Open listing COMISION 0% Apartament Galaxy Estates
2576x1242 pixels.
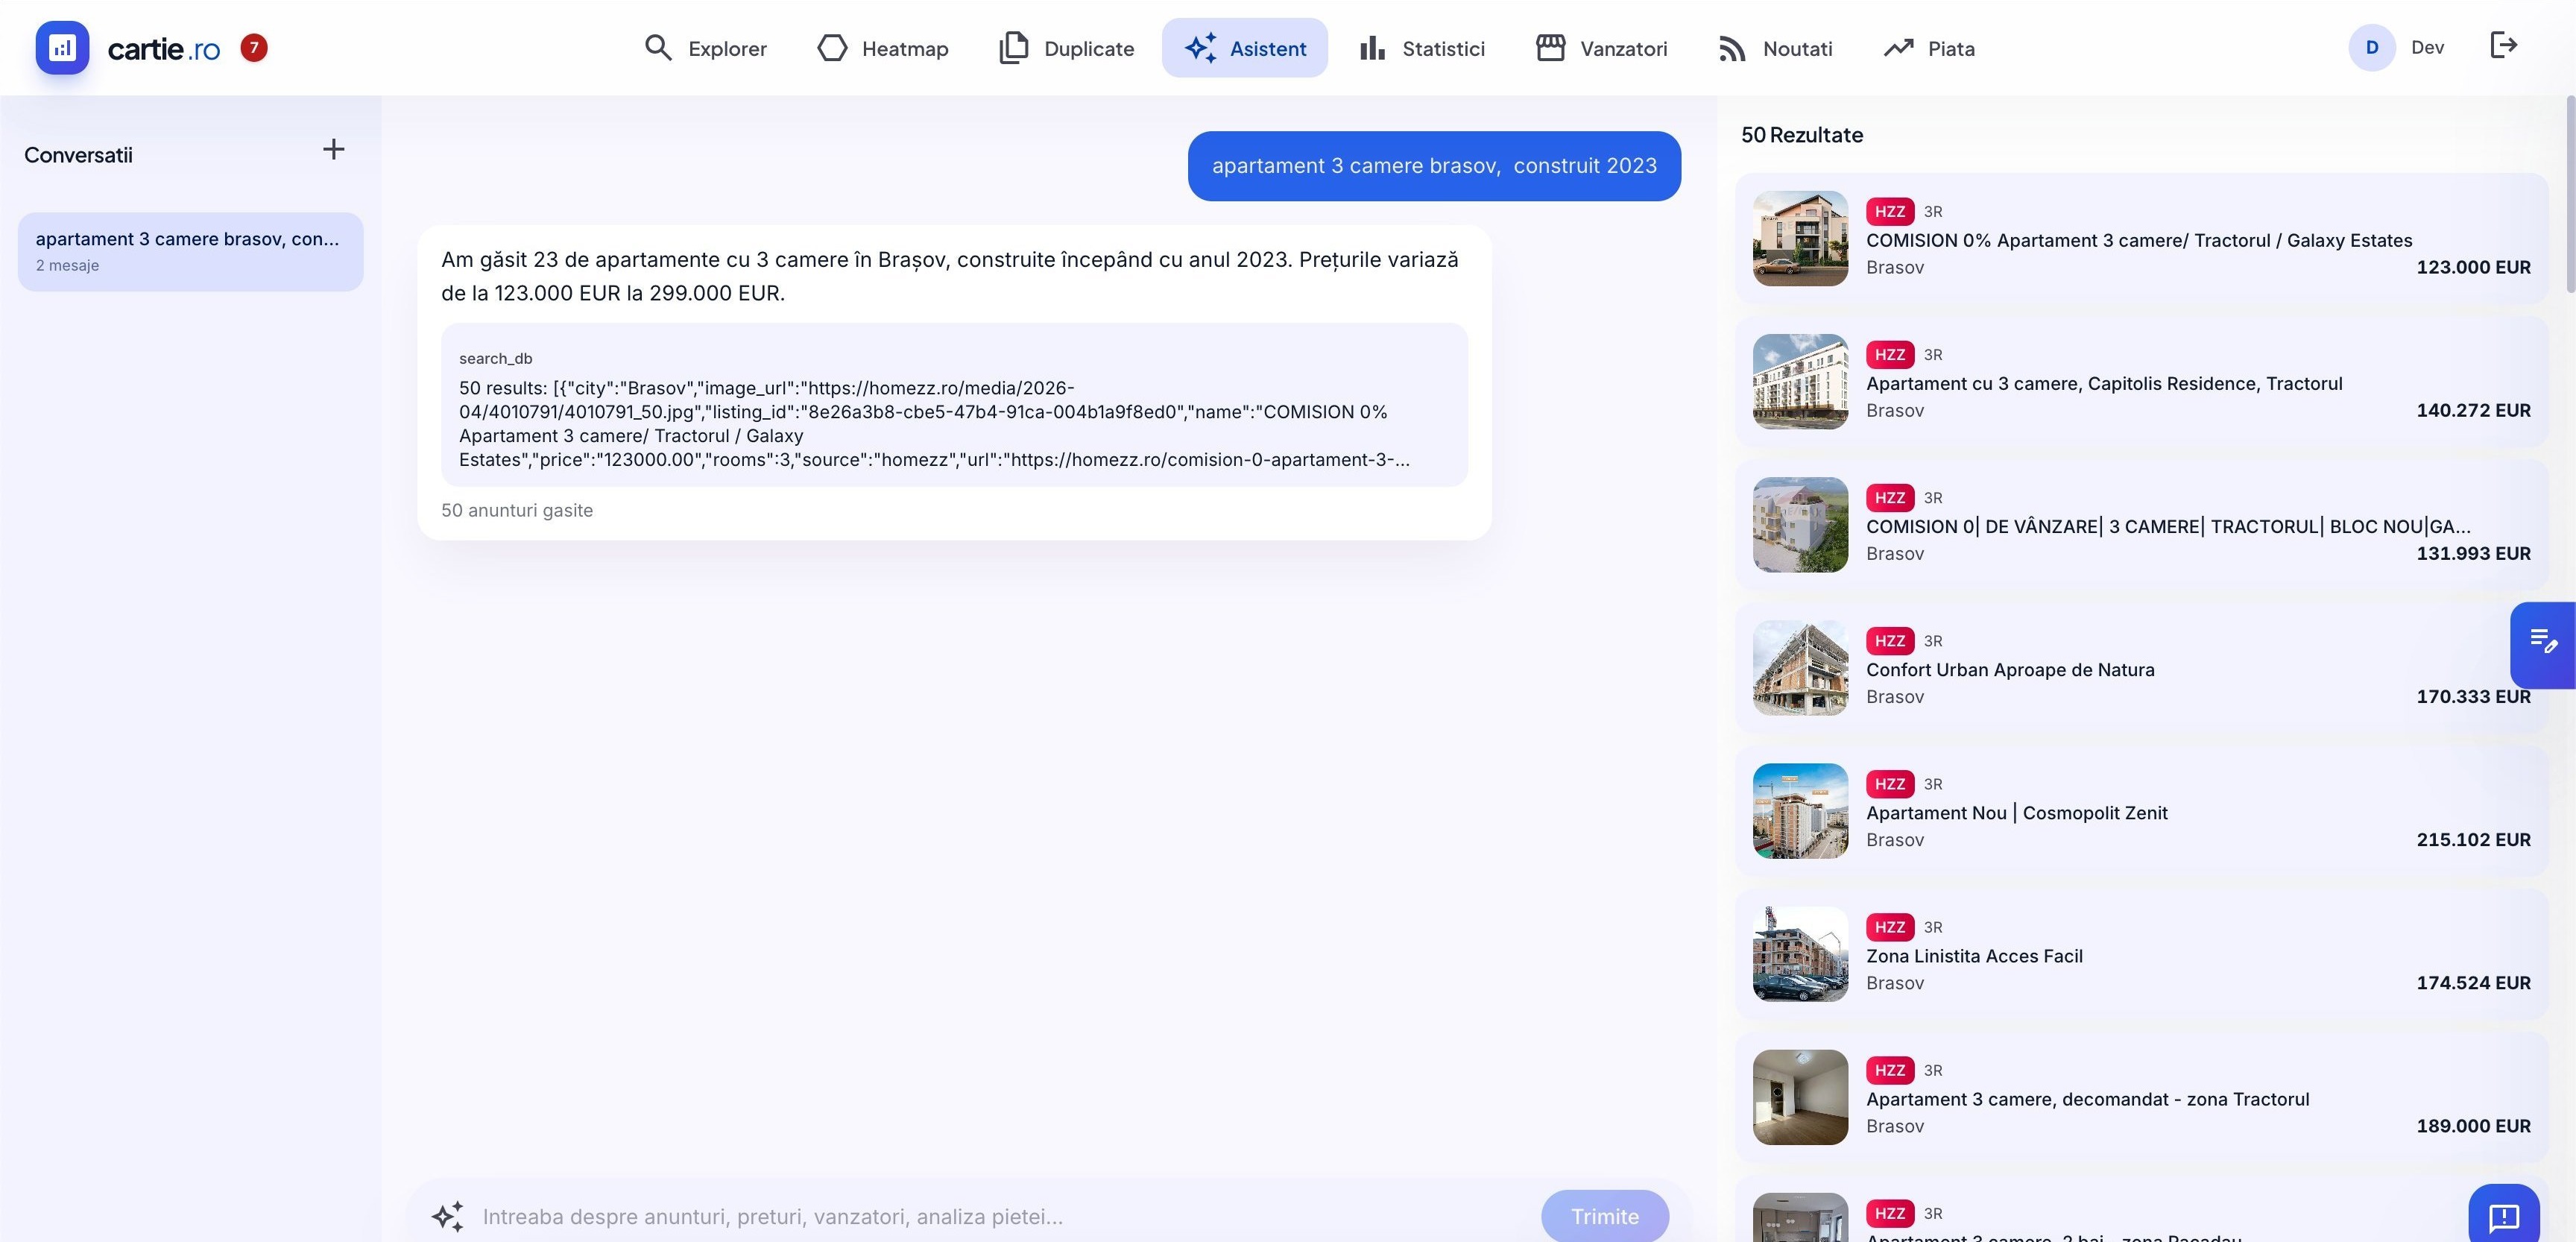point(2141,238)
